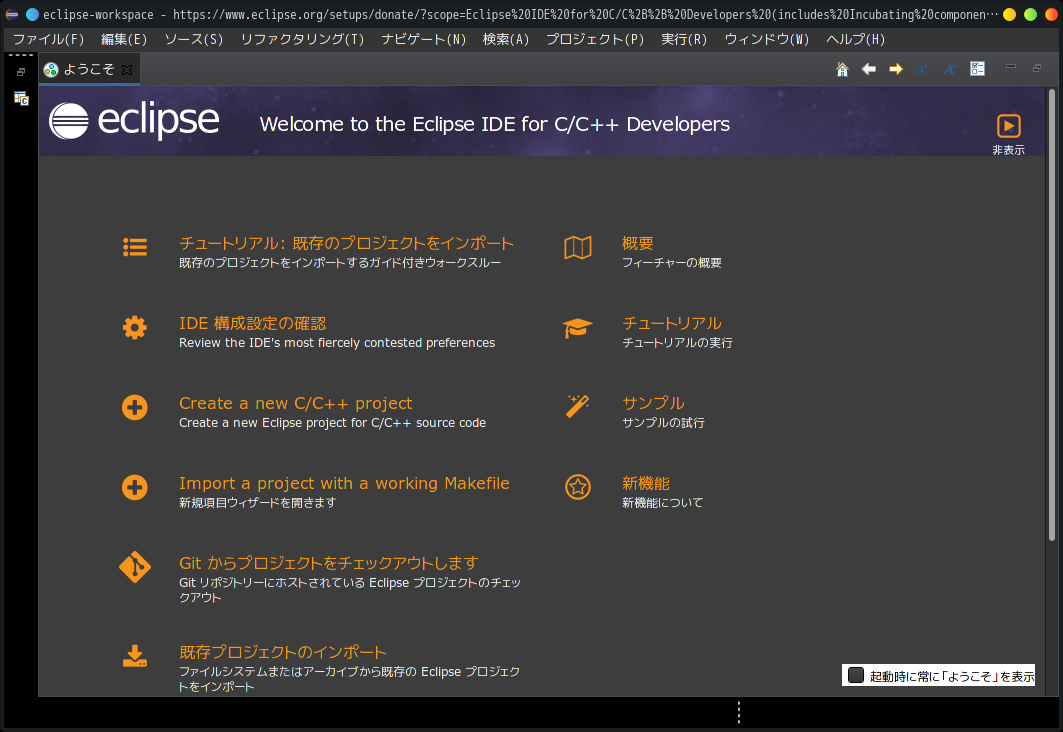
Task: Open 既存プロジェクトのインポート link
Action: tap(283, 652)
